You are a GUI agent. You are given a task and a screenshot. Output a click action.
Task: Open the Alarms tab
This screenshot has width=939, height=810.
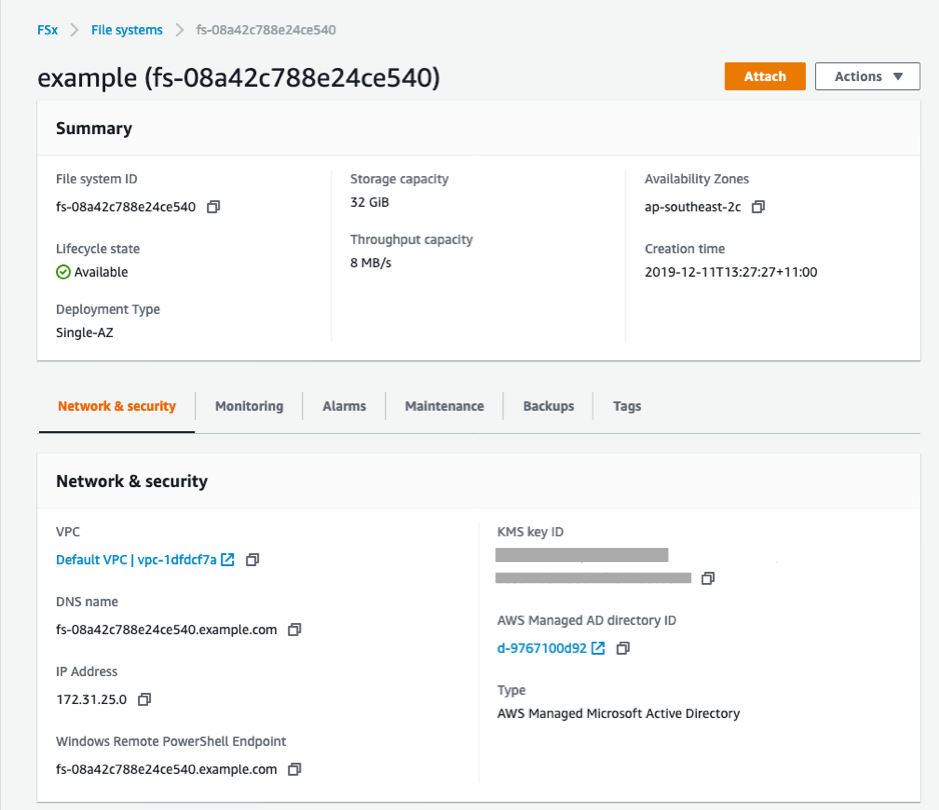(344, 406)
